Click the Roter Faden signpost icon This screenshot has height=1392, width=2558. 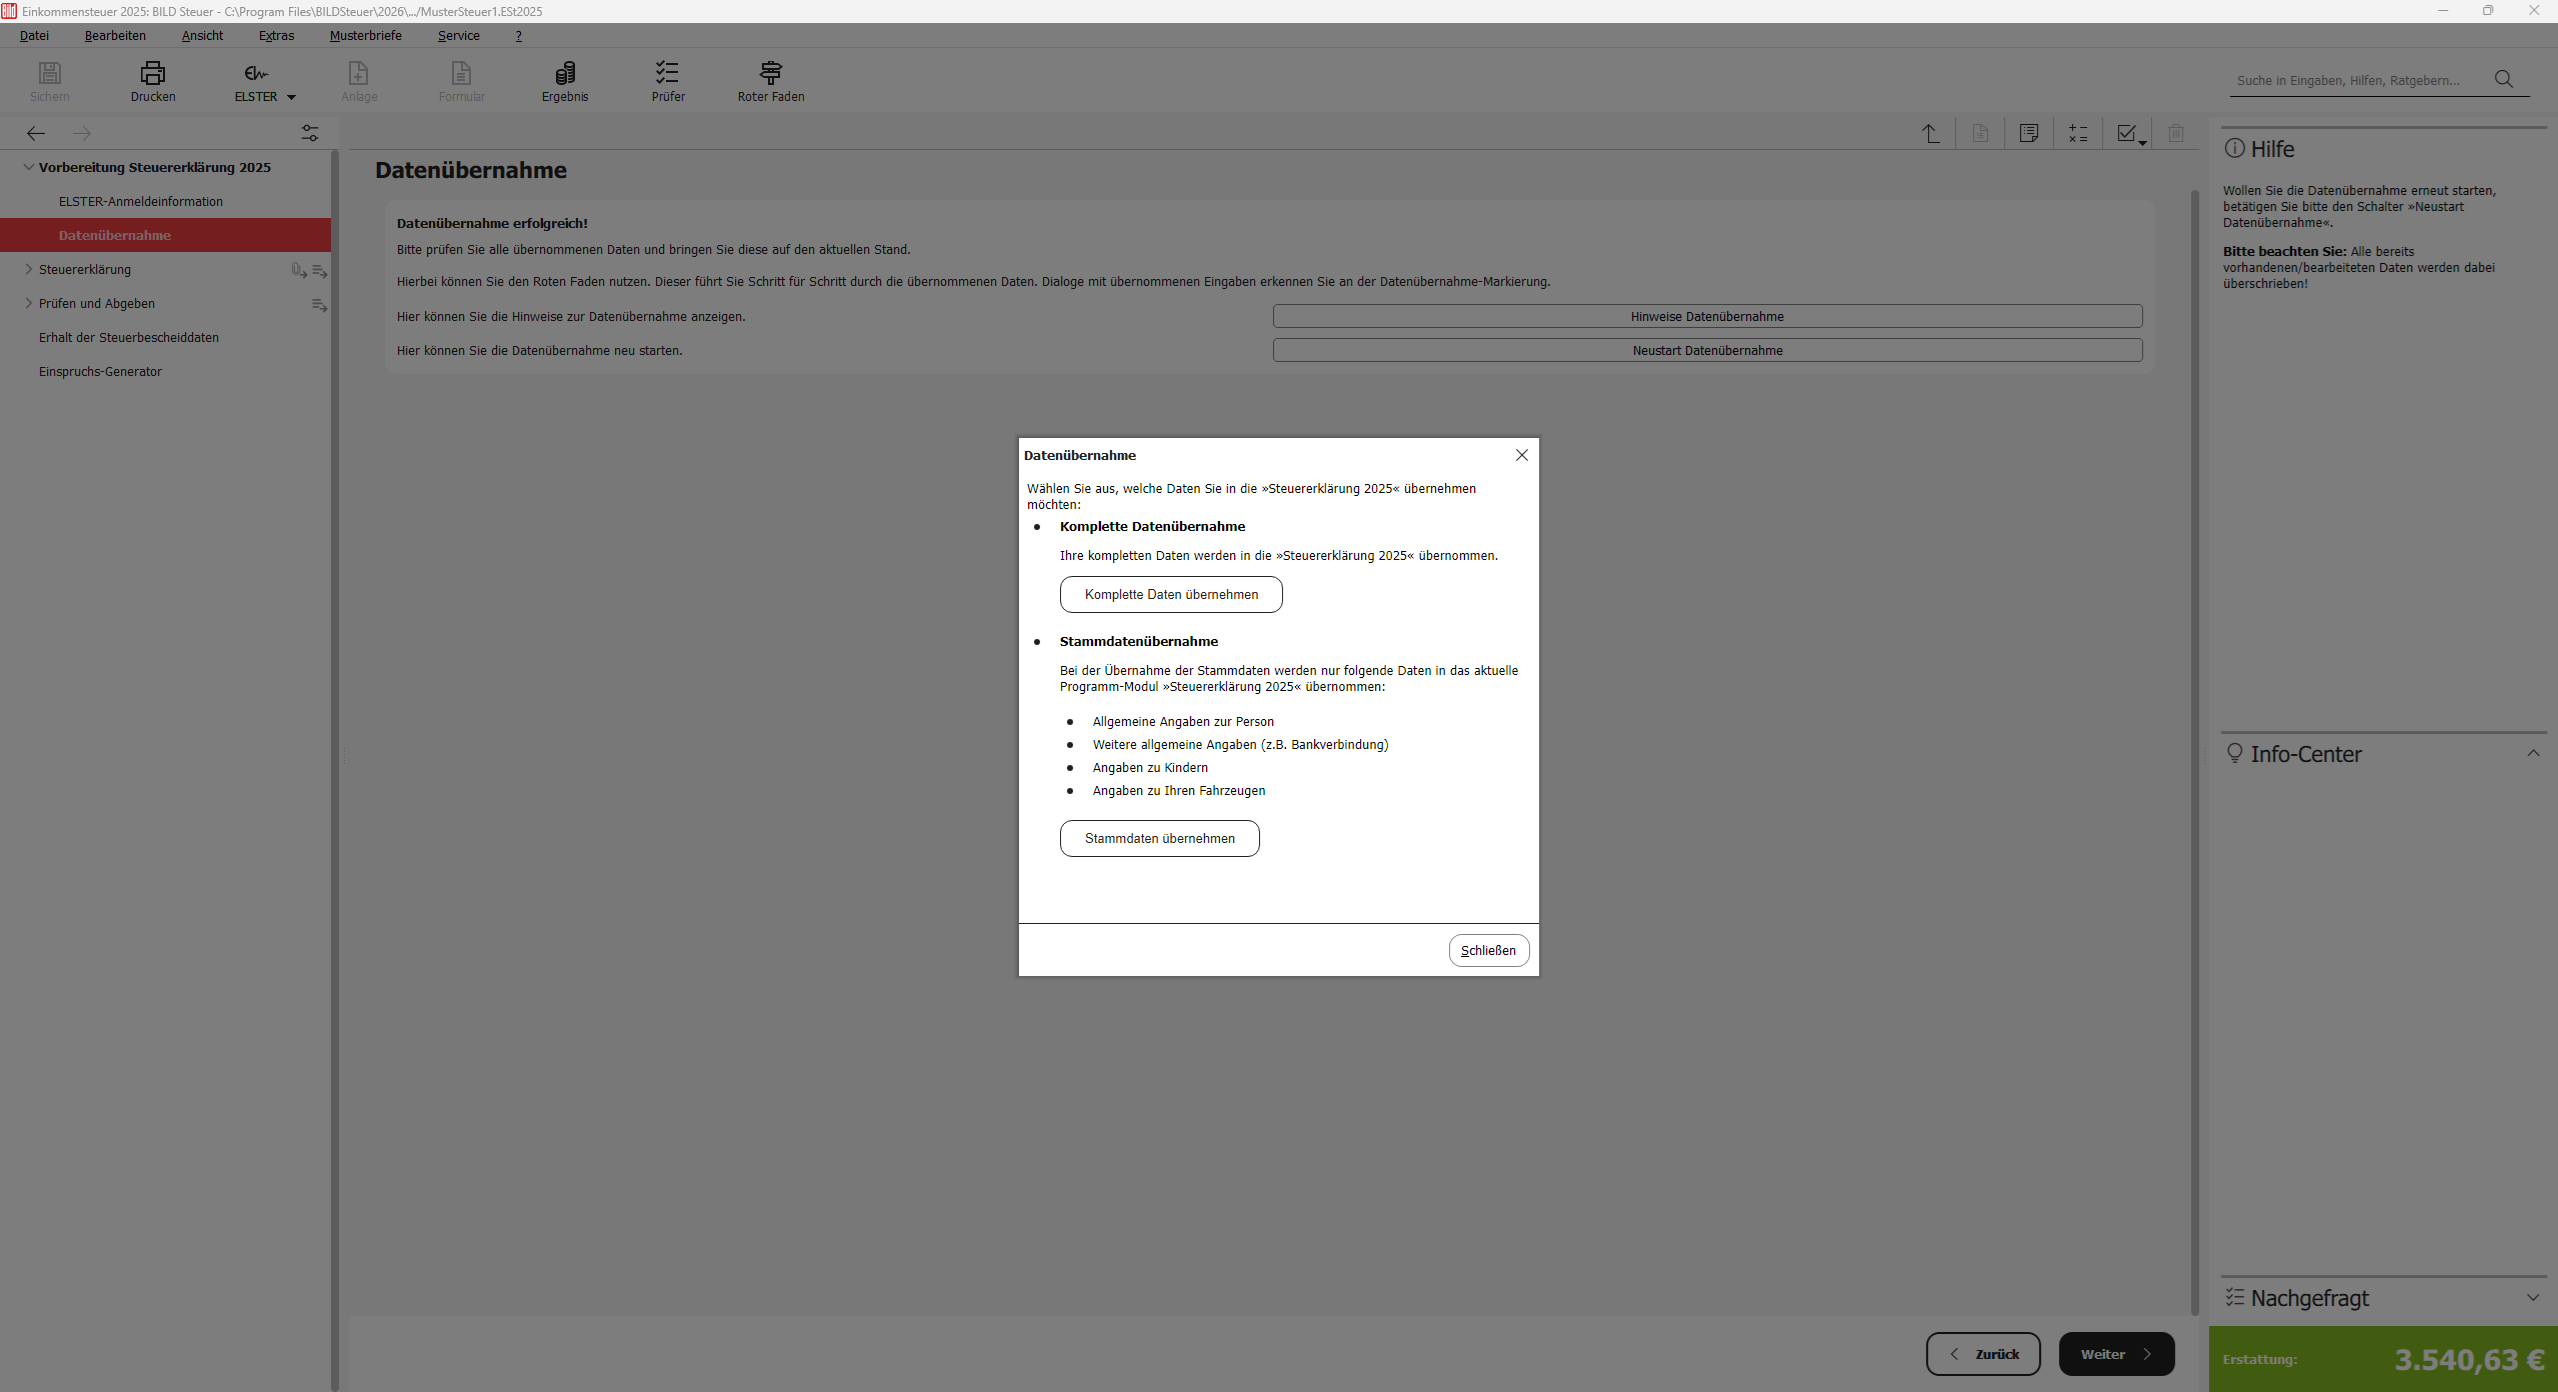770,73
